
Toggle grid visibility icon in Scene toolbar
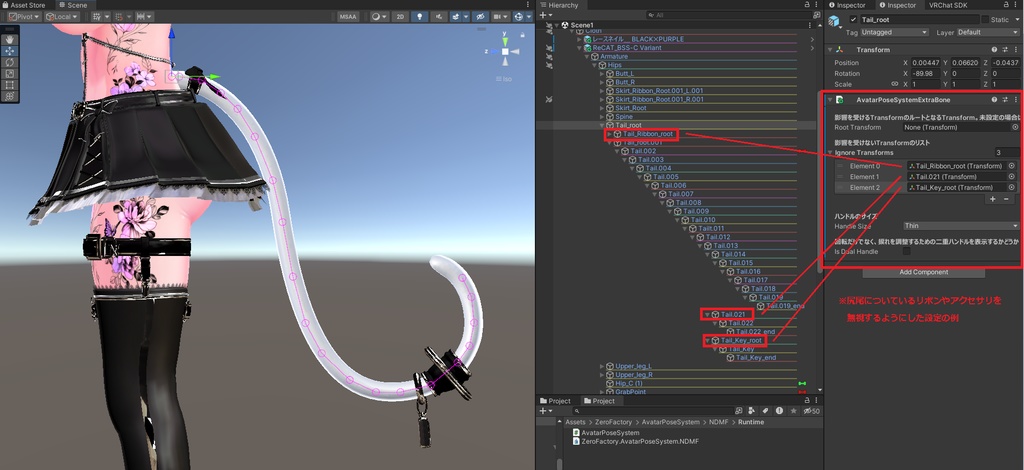coord(99,16)
